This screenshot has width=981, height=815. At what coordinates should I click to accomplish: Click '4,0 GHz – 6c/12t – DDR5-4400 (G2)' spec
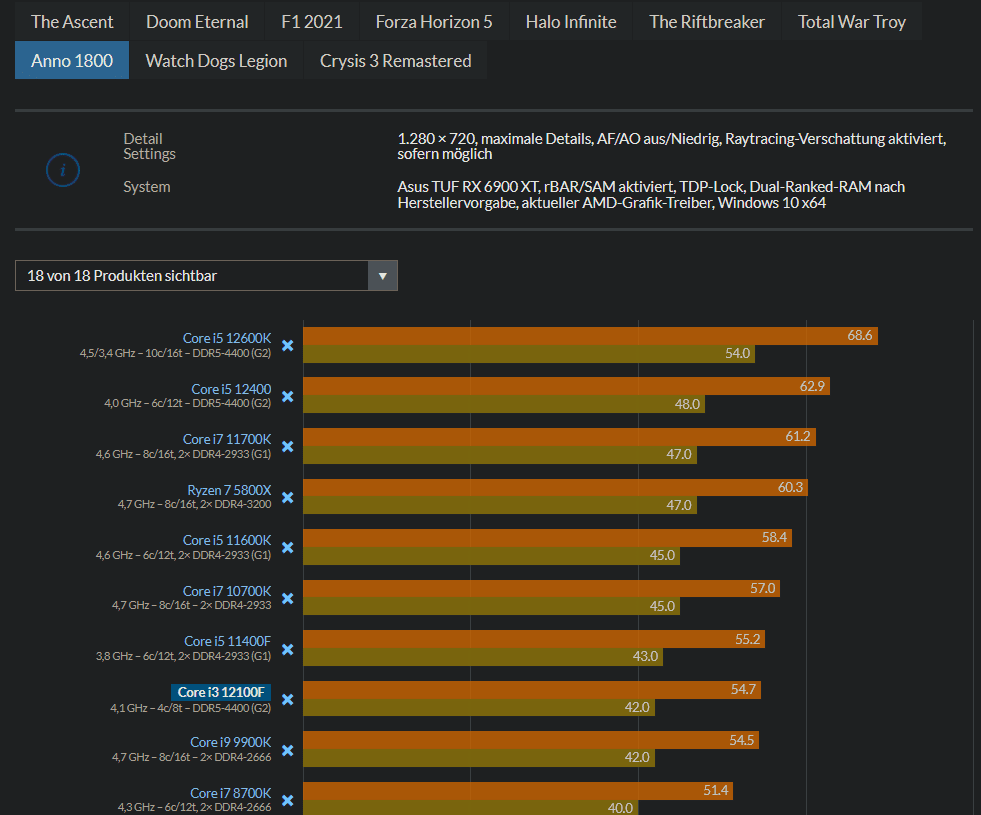tap(188, 403)
